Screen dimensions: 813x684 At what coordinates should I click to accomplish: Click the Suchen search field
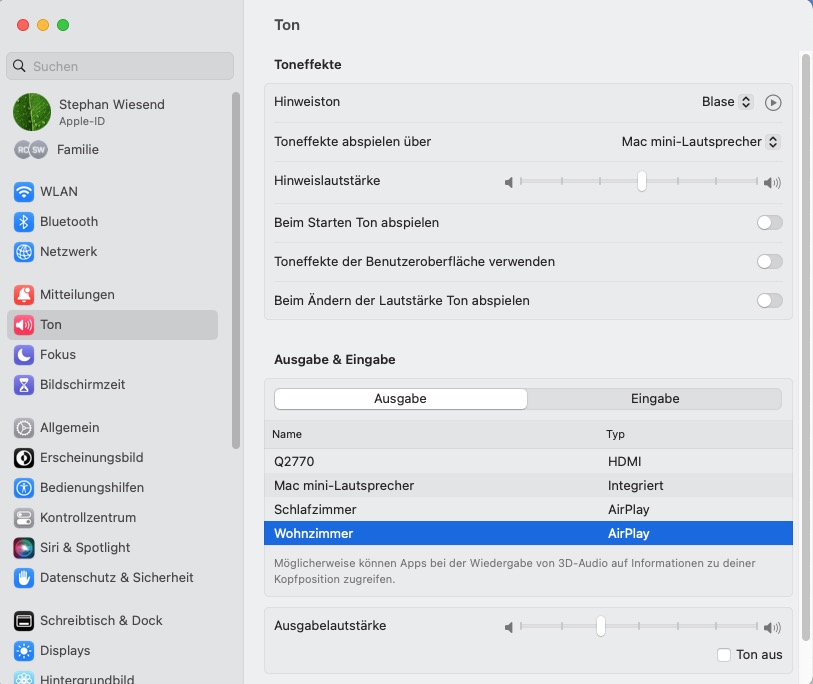pos(120,66)
